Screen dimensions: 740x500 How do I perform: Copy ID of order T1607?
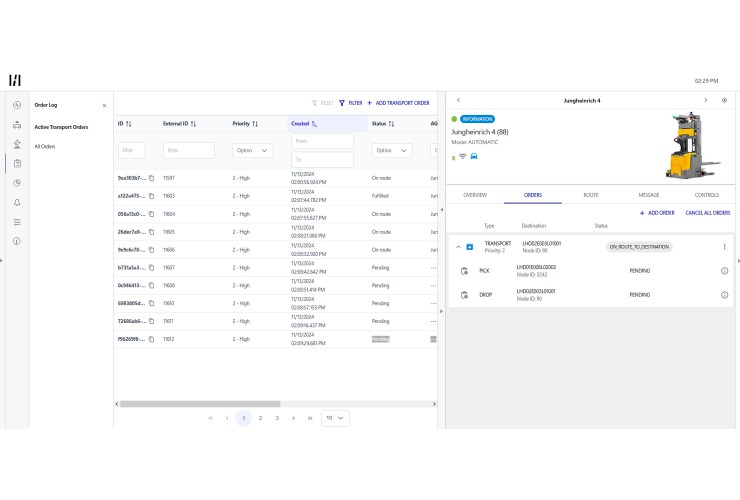click(x=151, y=268)
